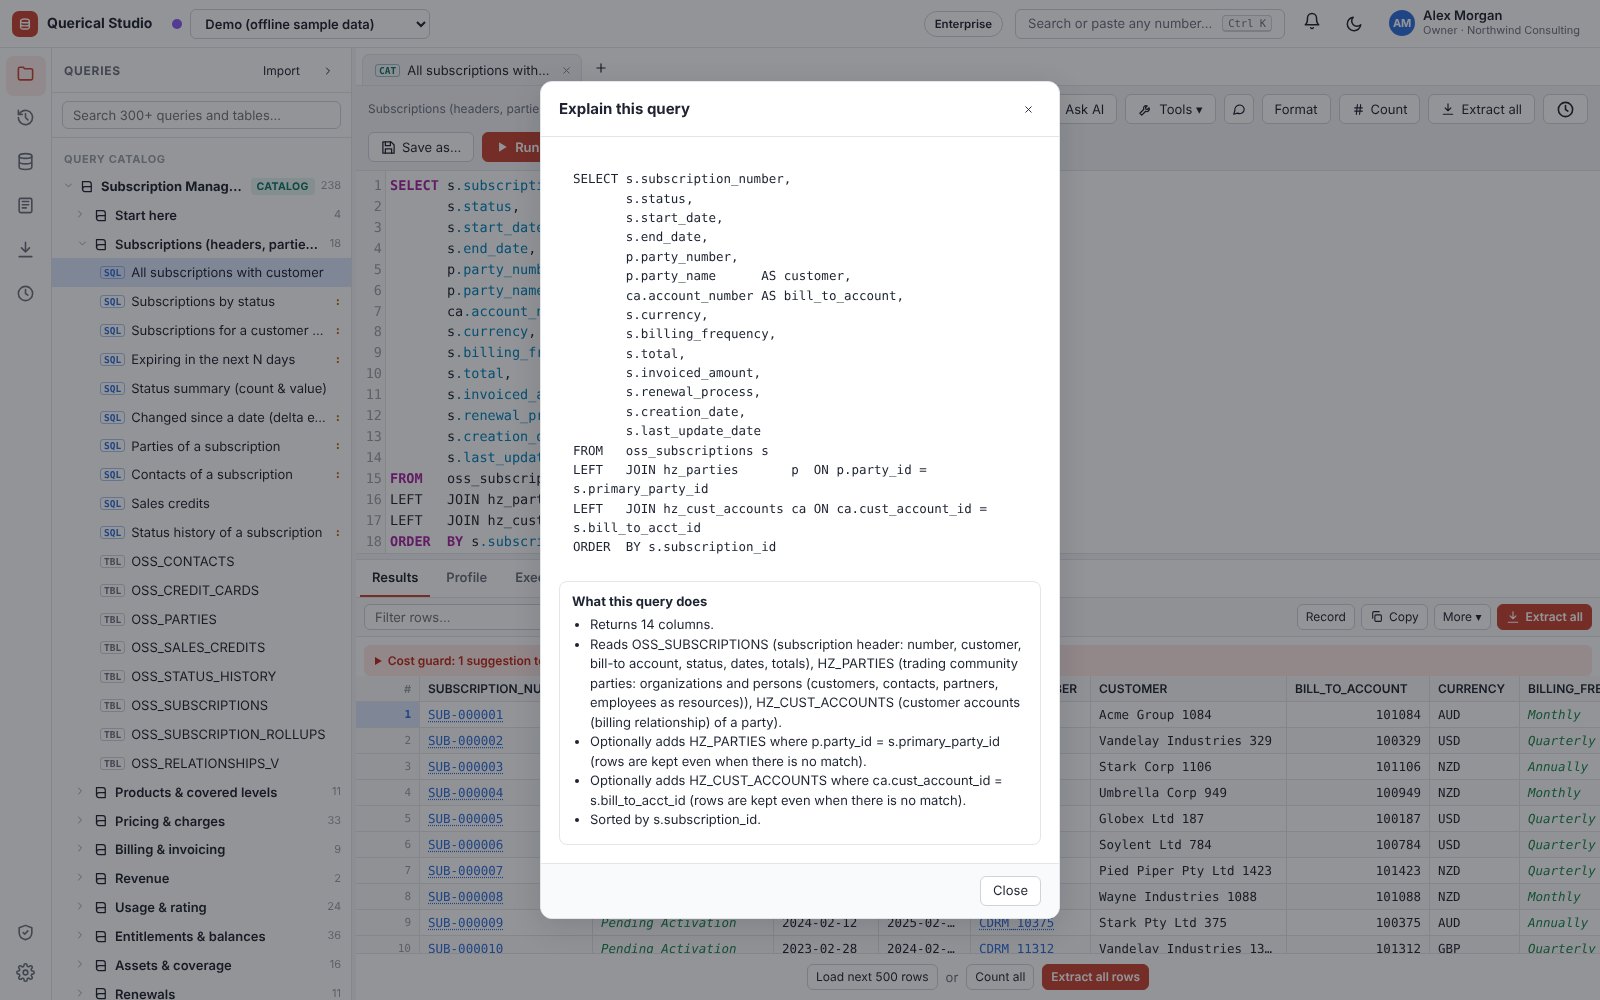Open the shield check icon in left rail
The width and height of the screenshot is (1600, 1000).
point(26,933)
